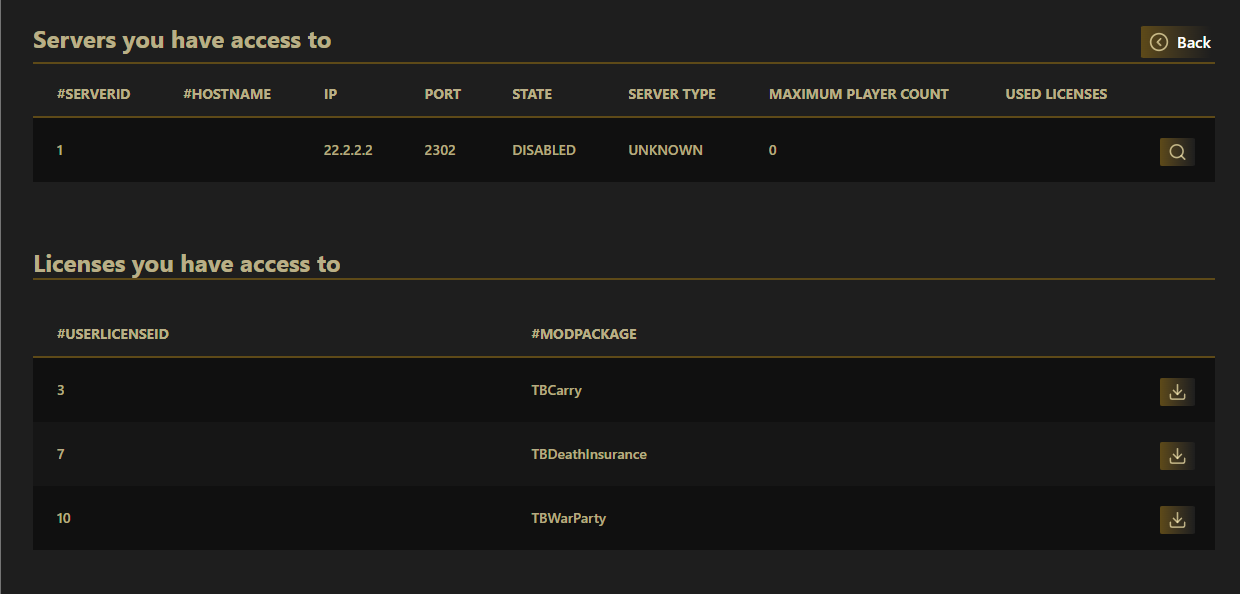This screenshot has width=1240, height=594.
Task: Select the TBWarParty mod package name
Action: [569, 518]
